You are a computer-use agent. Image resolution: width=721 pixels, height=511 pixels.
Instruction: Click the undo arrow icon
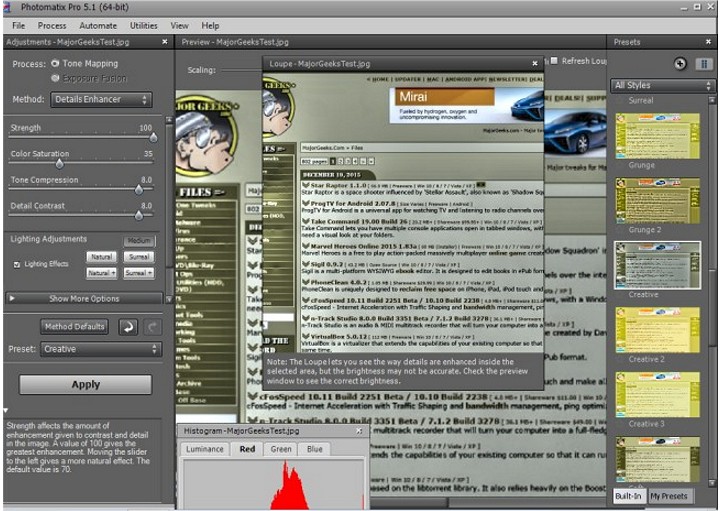128,327
